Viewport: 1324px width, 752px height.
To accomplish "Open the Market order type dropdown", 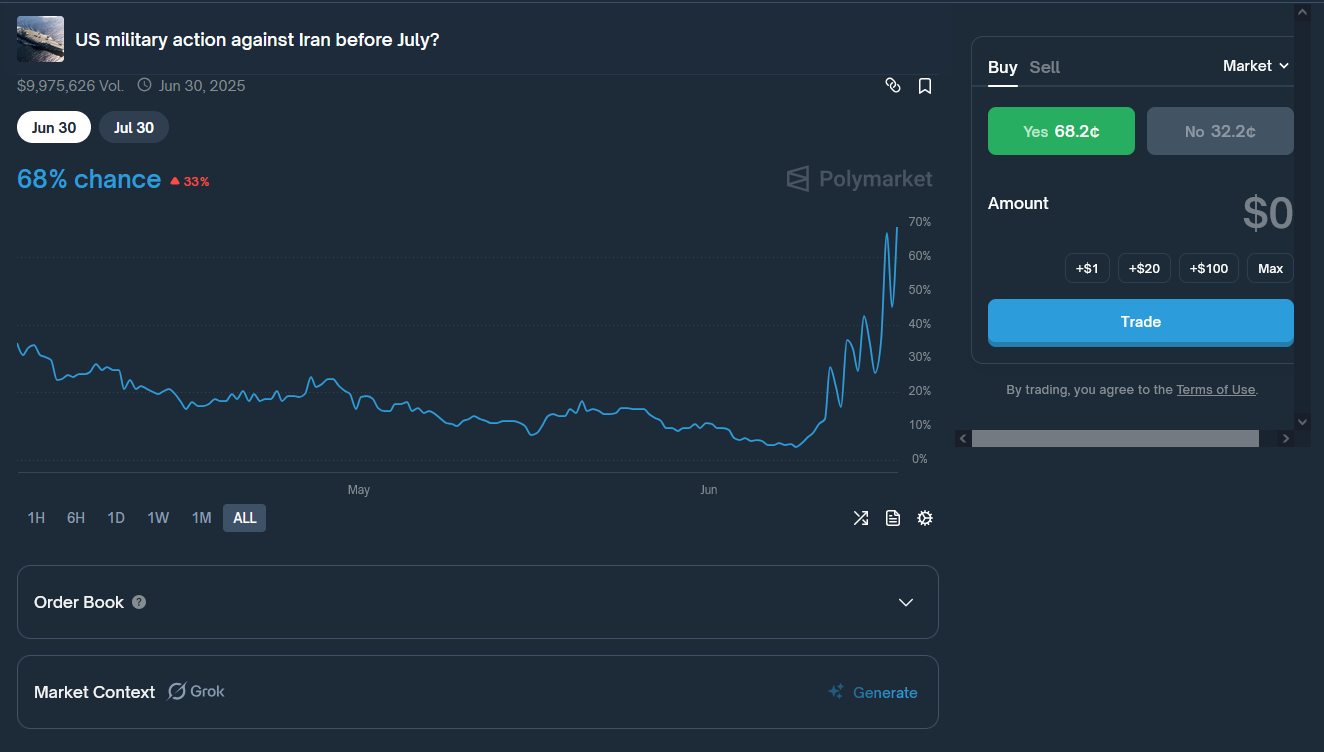I will [1256, 66].
